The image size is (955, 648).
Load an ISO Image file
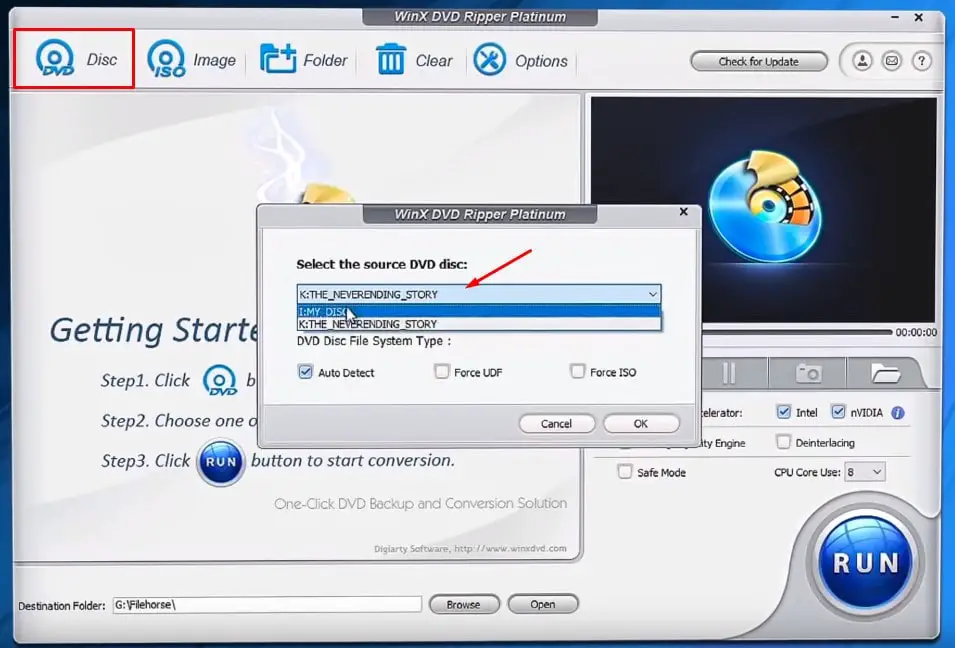pos(191,59)
